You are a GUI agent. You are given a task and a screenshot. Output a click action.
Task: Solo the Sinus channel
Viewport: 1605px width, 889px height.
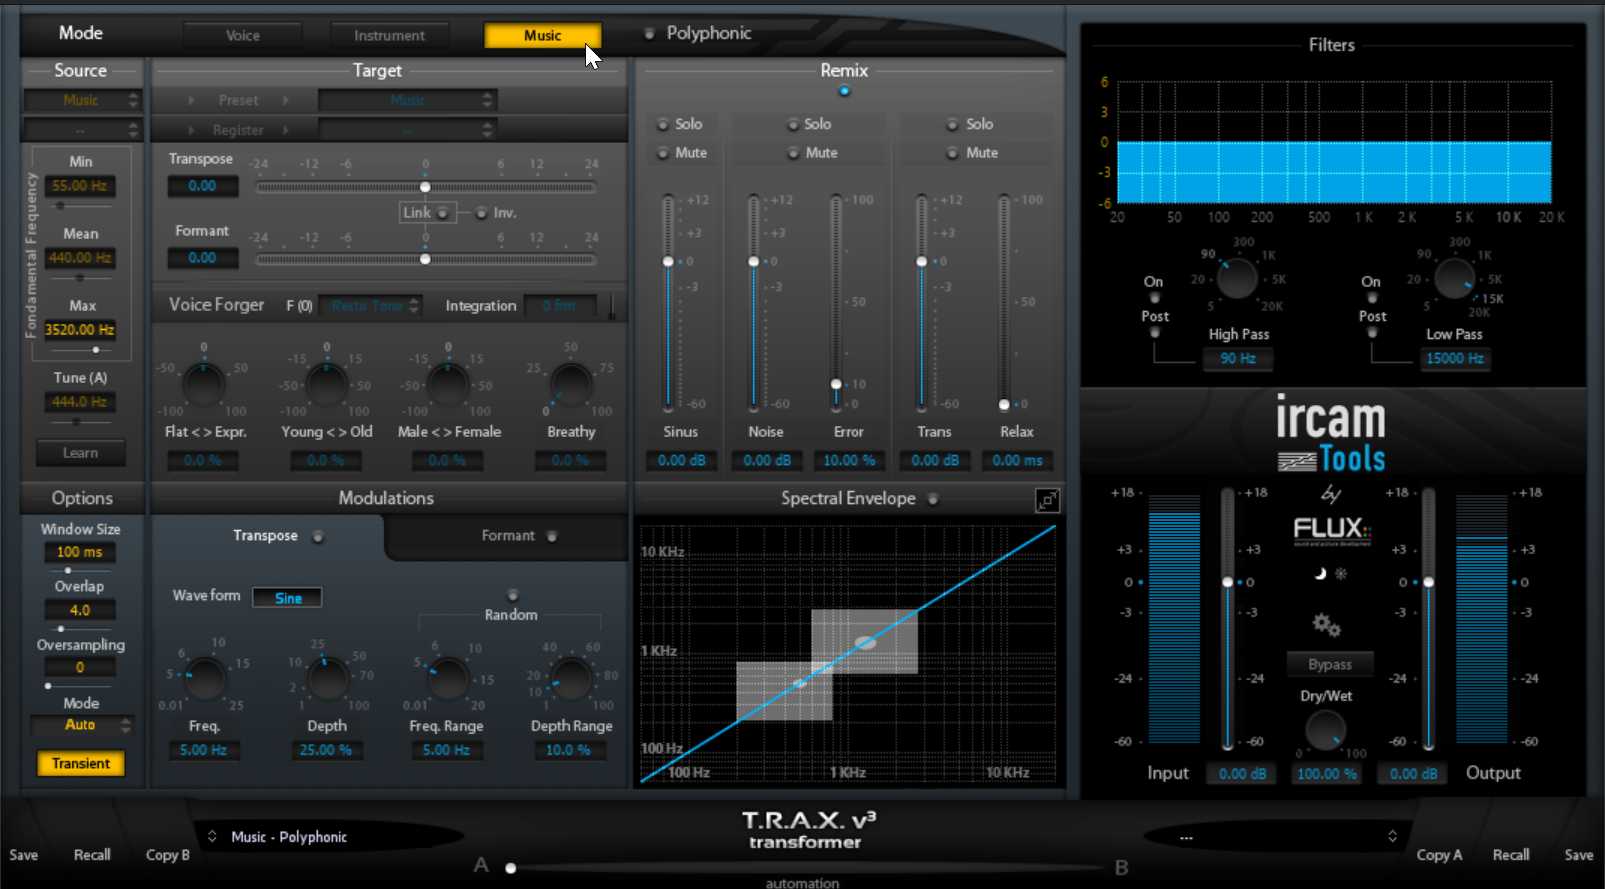point(662,125)
